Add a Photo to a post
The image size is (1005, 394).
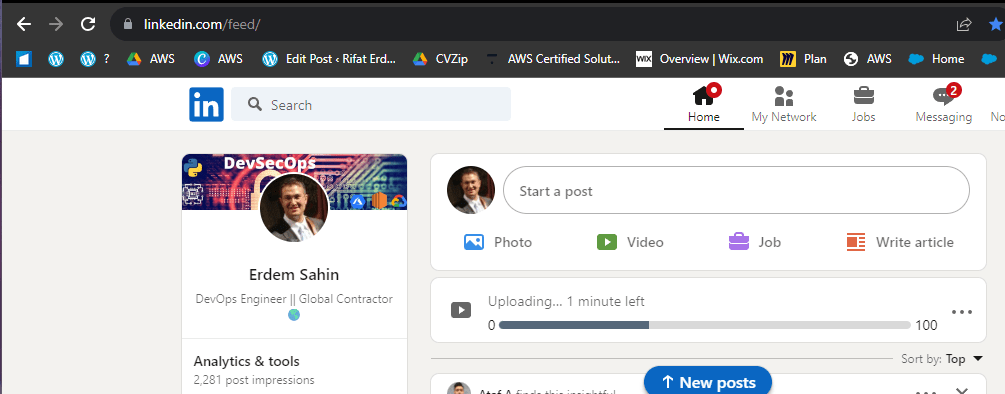click(x=498, y=242)
